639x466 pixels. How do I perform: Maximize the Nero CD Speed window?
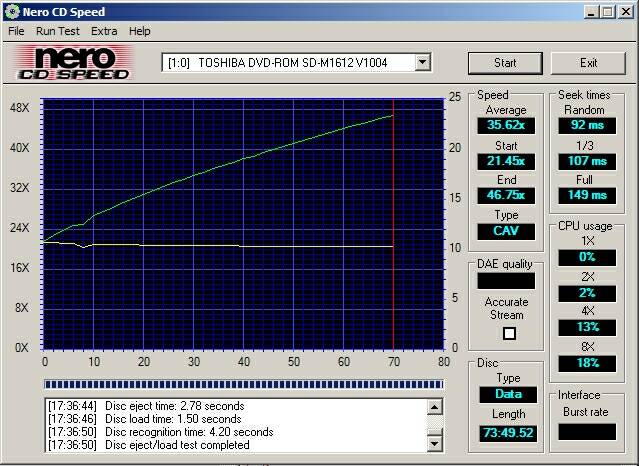[x=607, y=11]
